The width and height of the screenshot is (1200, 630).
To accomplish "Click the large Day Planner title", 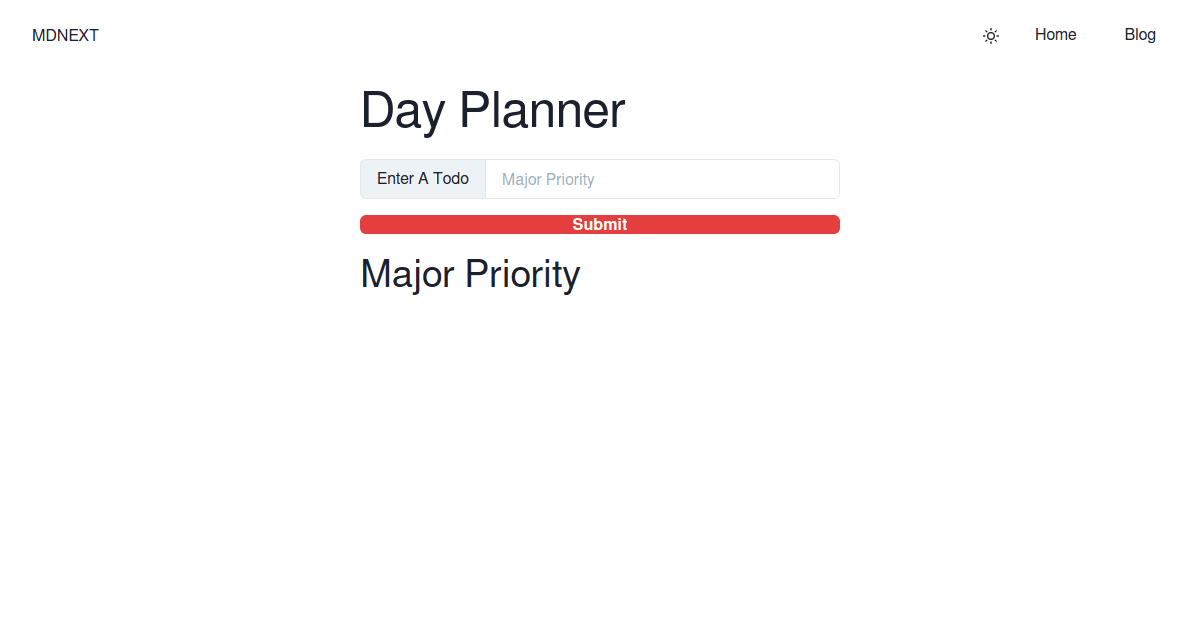I will pos(492,110).
